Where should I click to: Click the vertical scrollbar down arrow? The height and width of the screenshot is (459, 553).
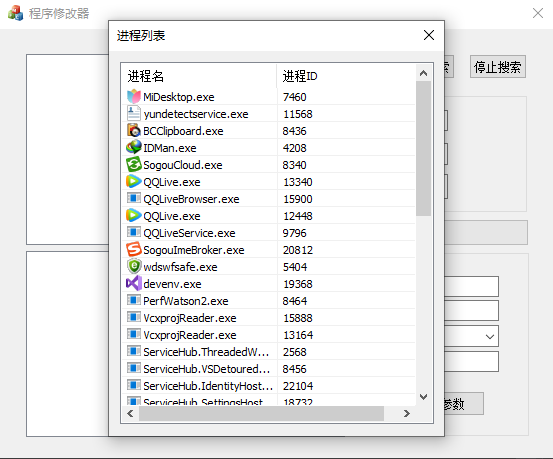coord(423,397)
